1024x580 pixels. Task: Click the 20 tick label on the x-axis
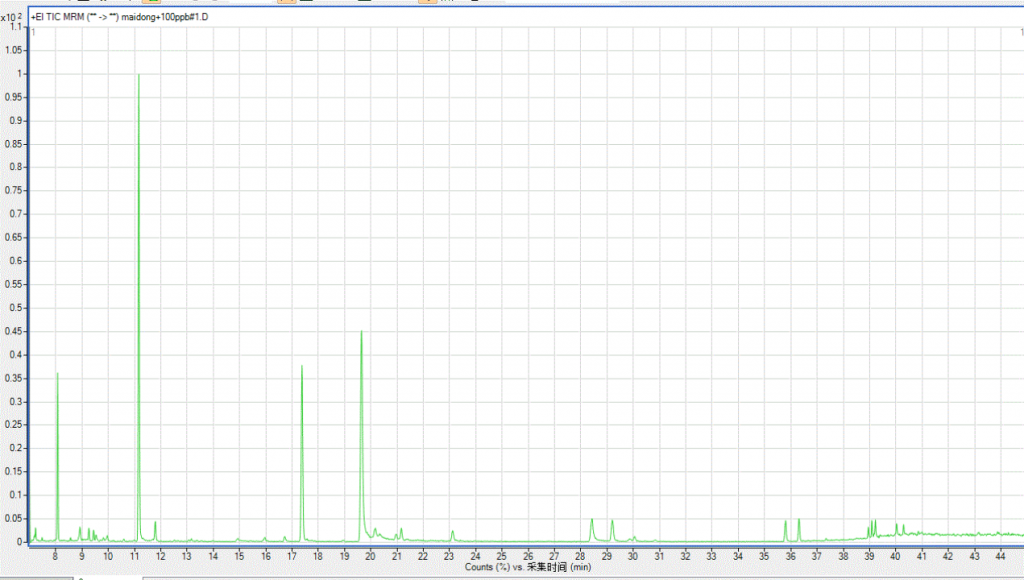coord(370,554)
